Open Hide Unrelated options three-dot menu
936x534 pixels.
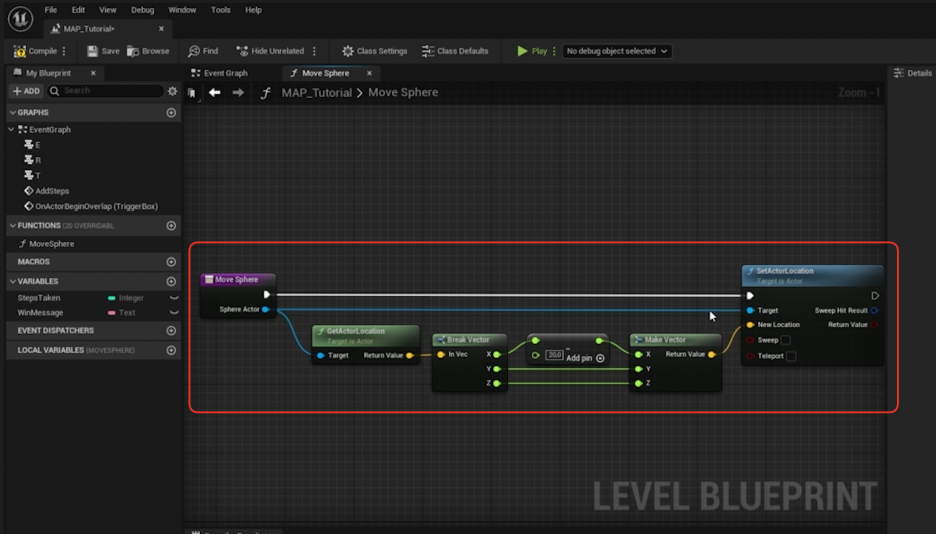coord(315,51)
